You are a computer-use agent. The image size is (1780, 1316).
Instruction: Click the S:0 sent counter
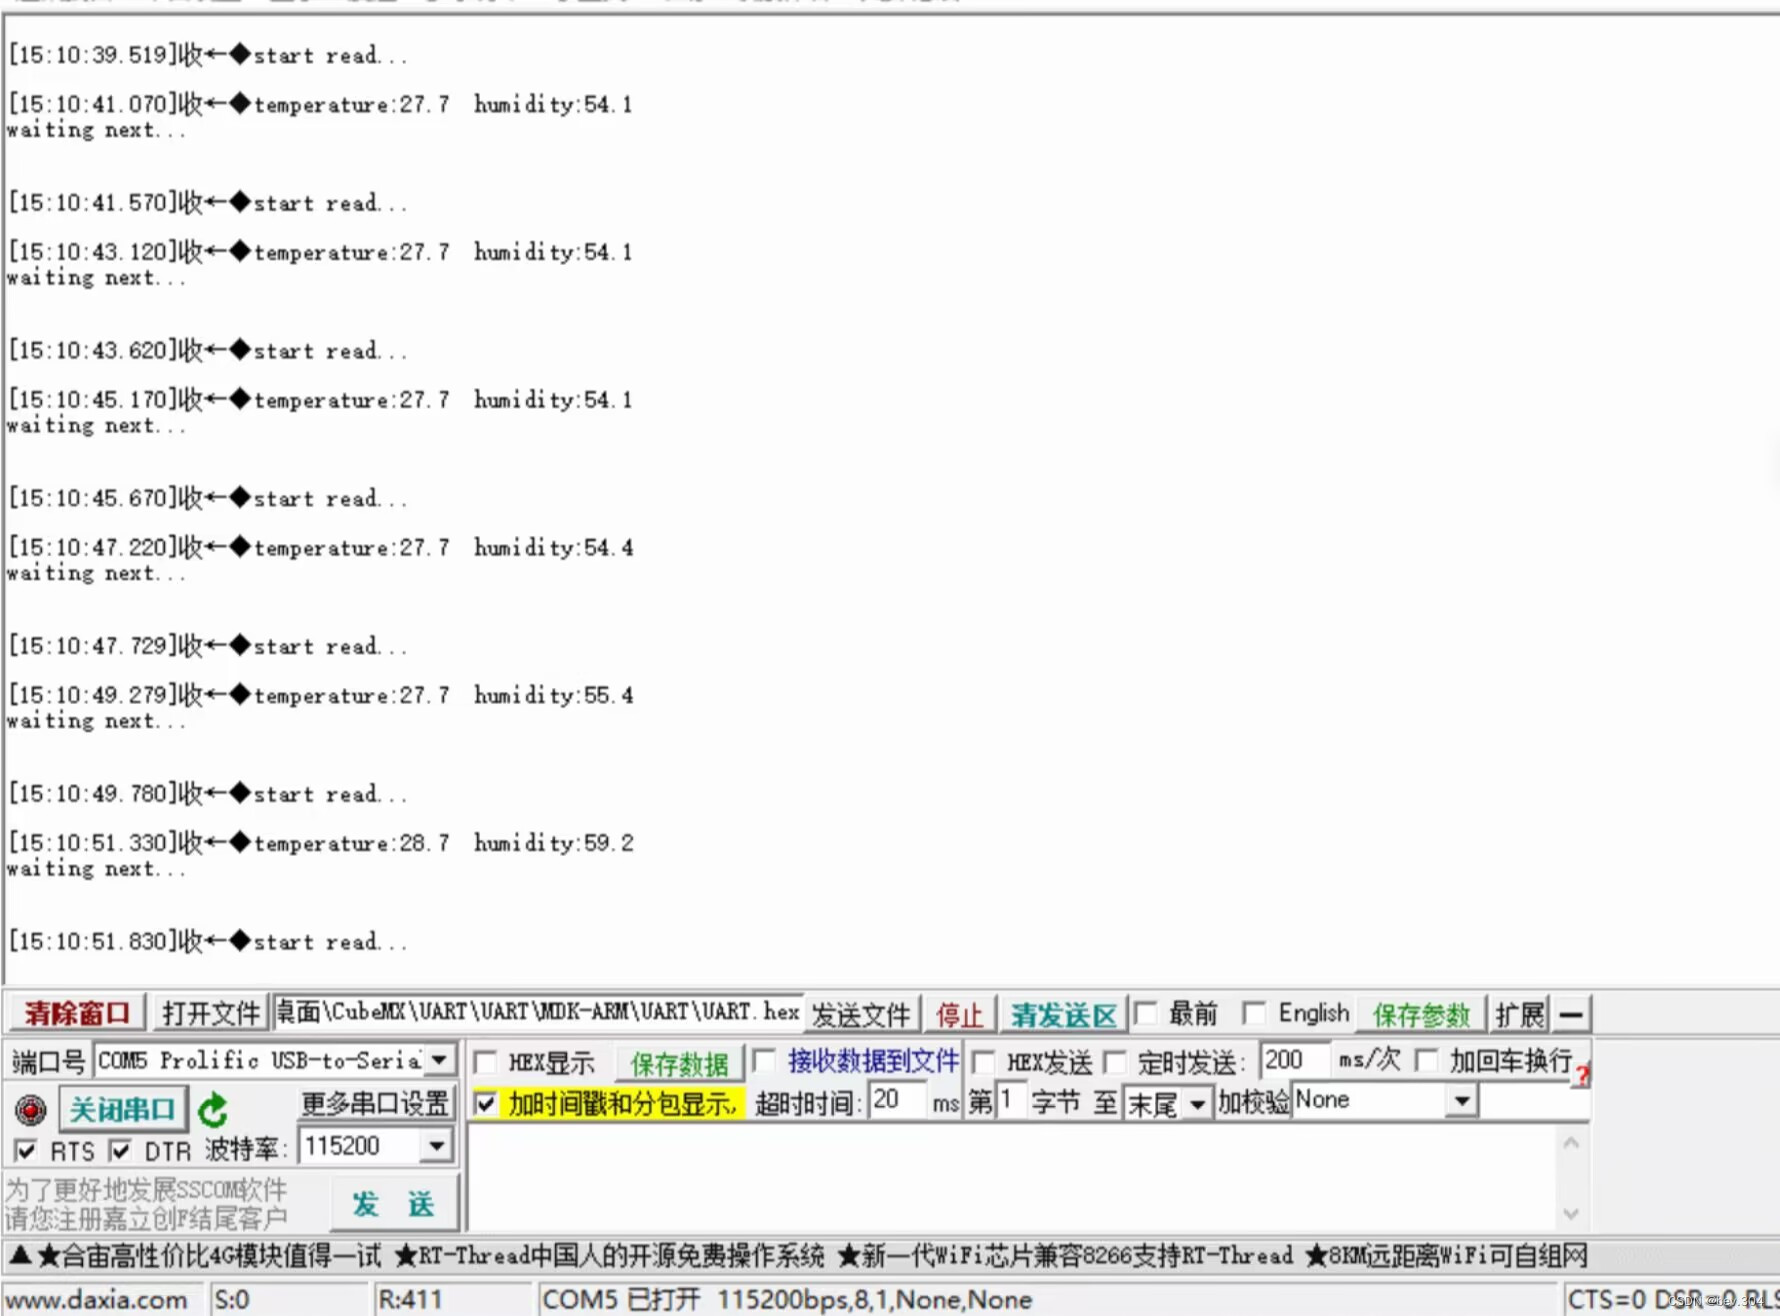pos(233,1299)
